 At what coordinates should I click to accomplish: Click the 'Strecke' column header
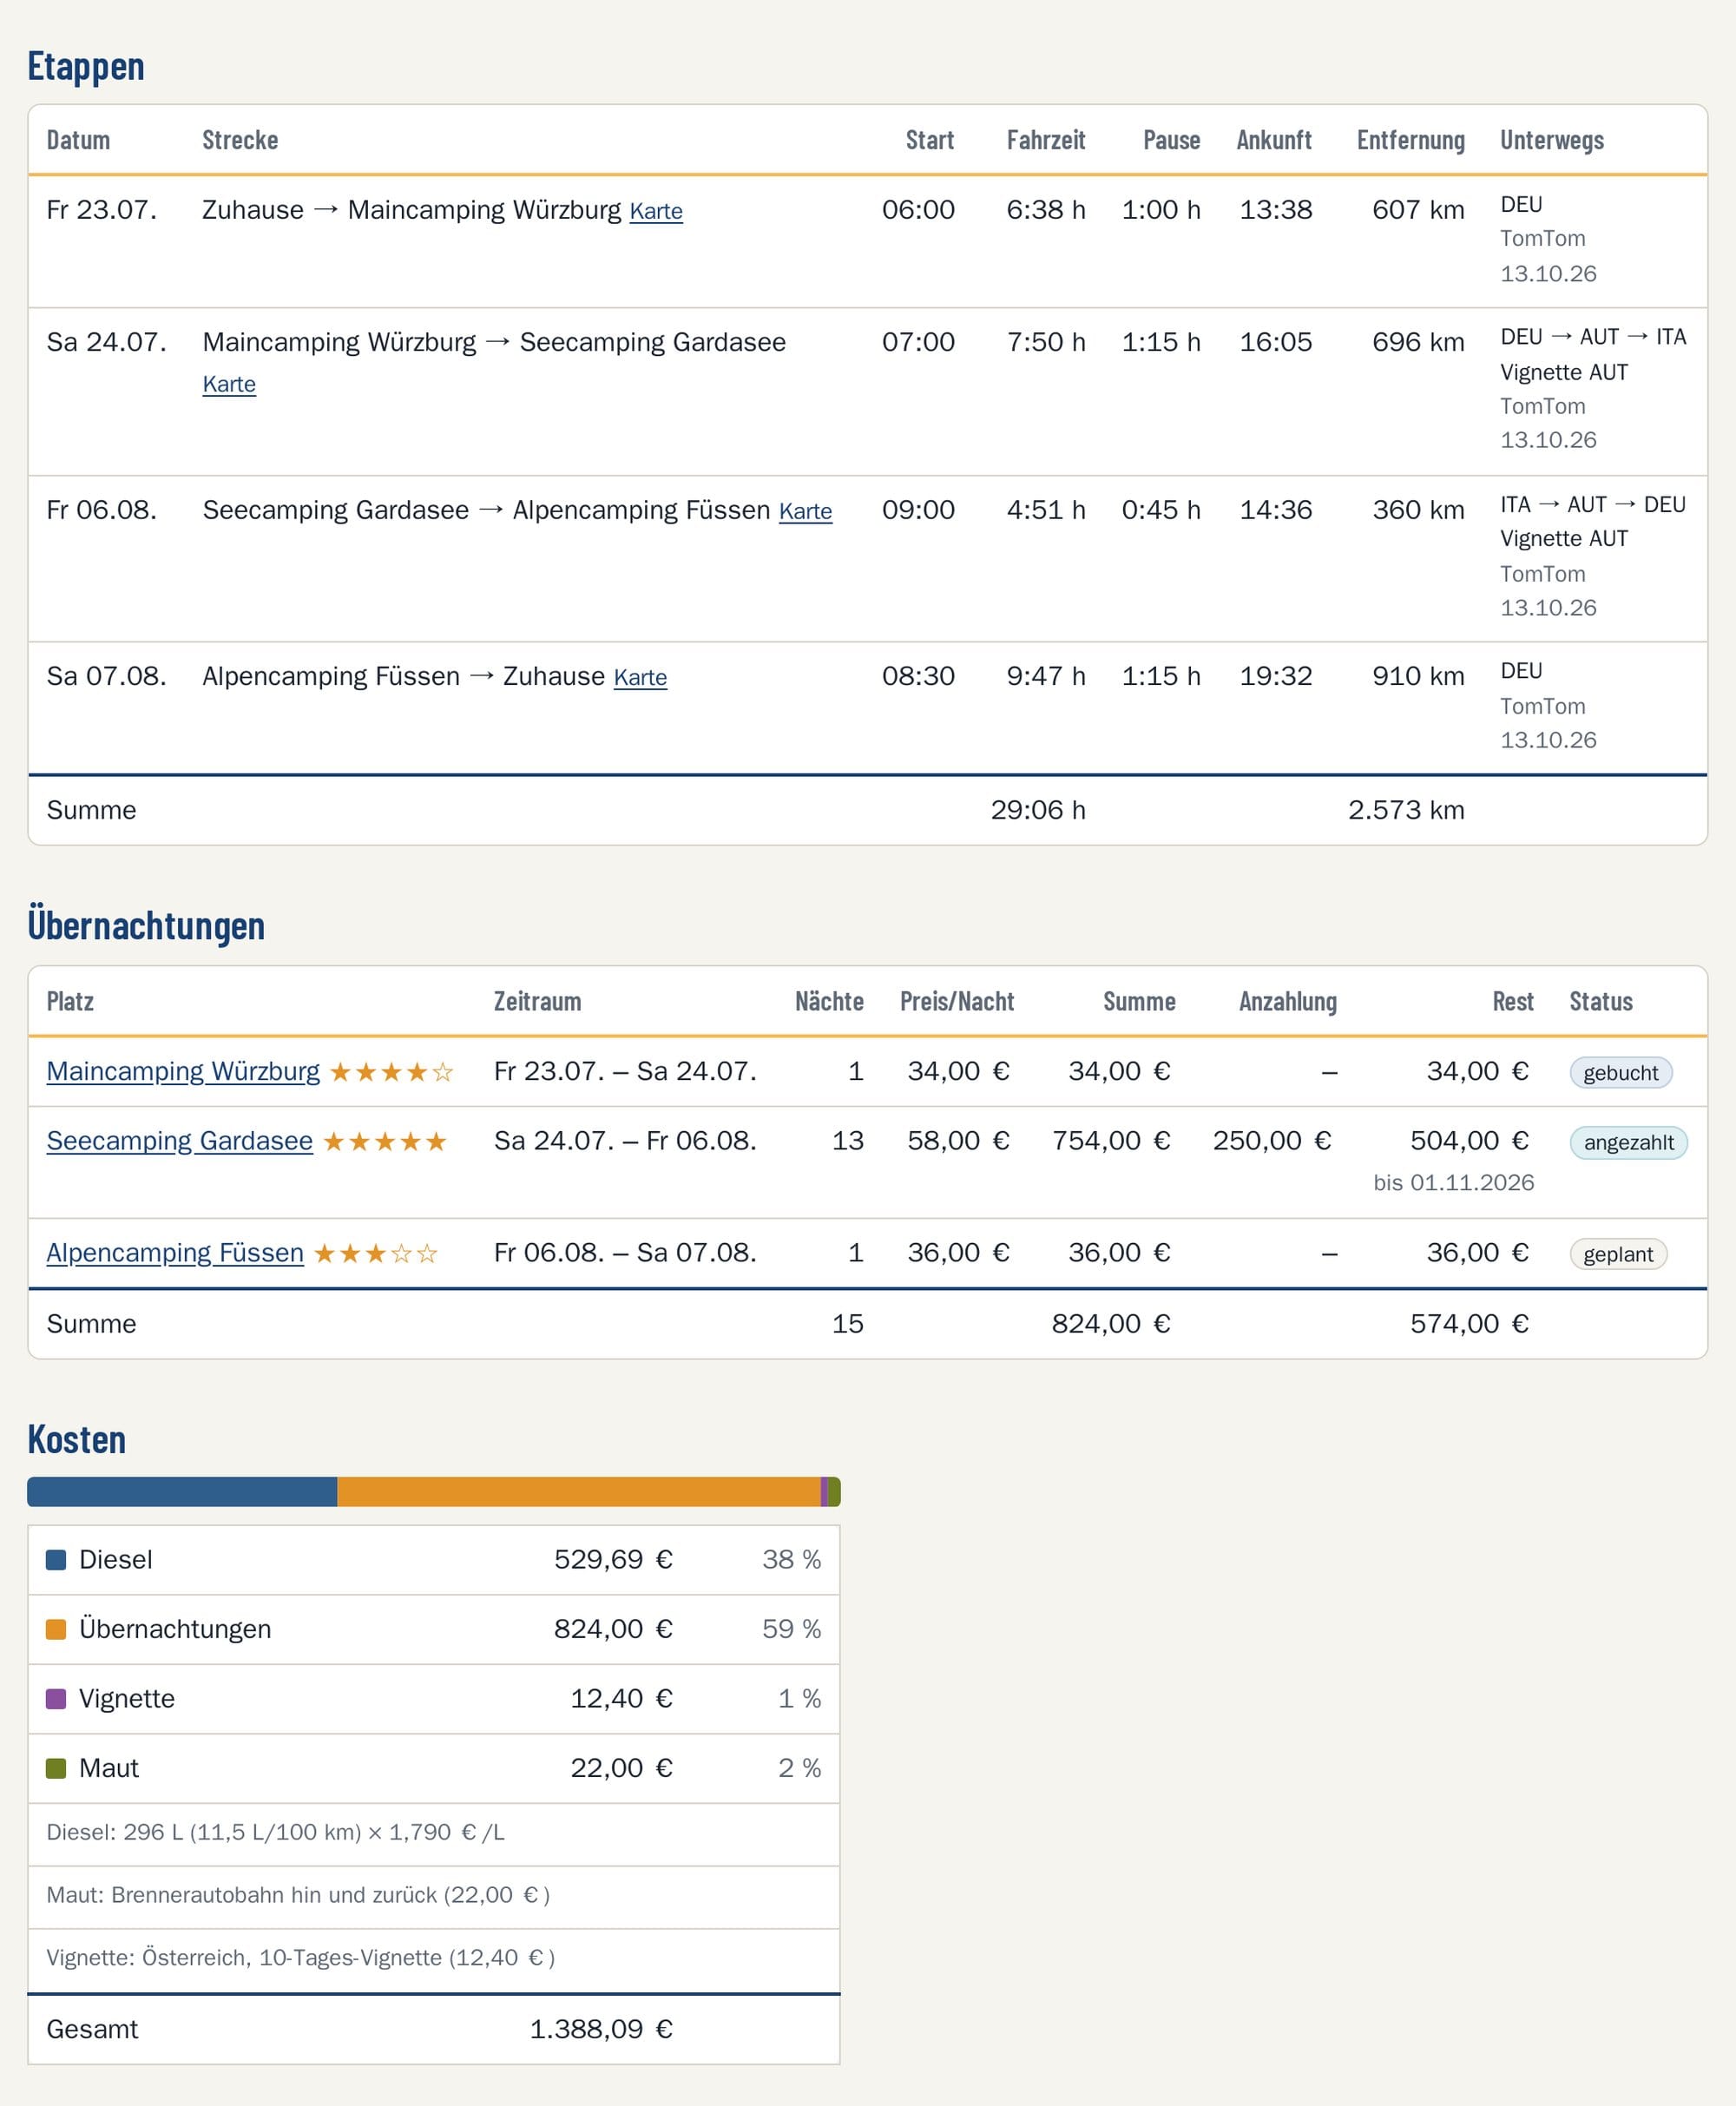[240, 140]
